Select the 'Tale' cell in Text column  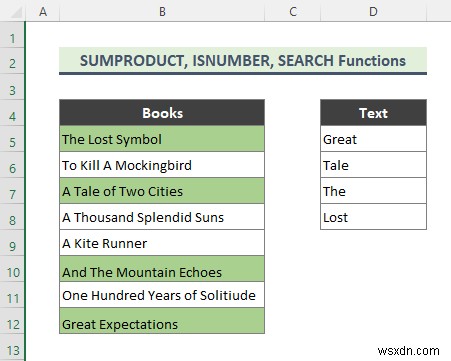coord(373,165)
